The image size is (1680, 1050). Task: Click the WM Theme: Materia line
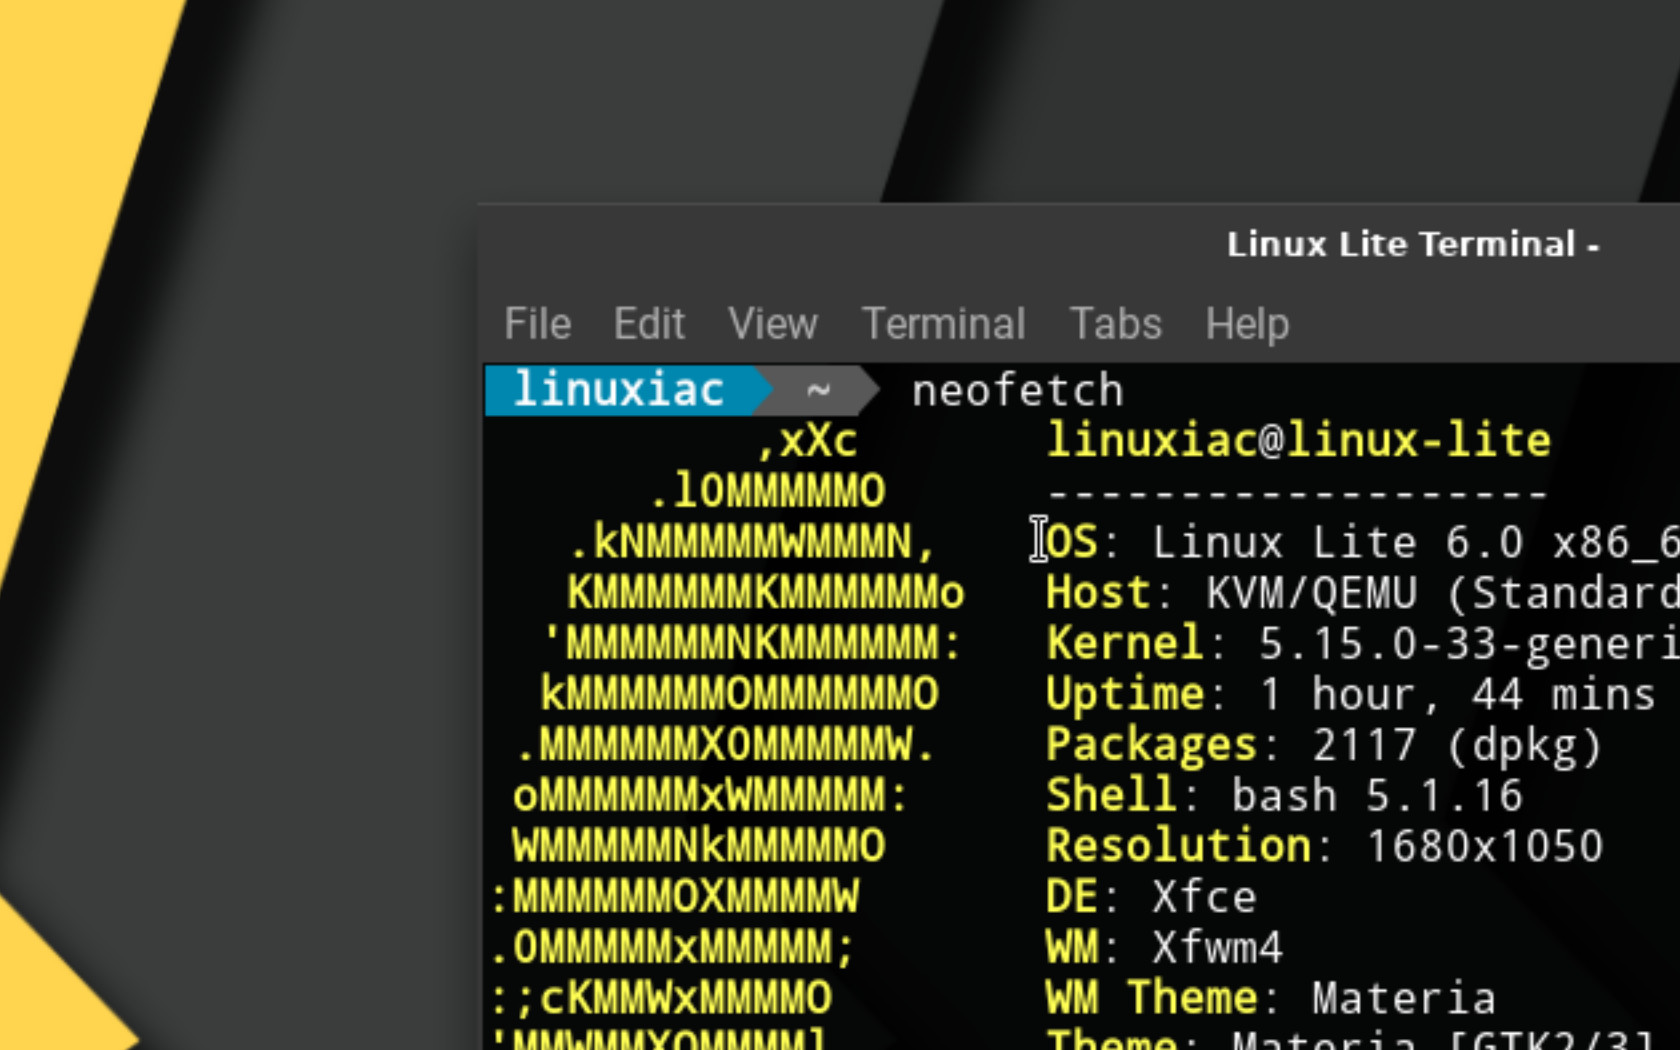[x=1270, y=999]
